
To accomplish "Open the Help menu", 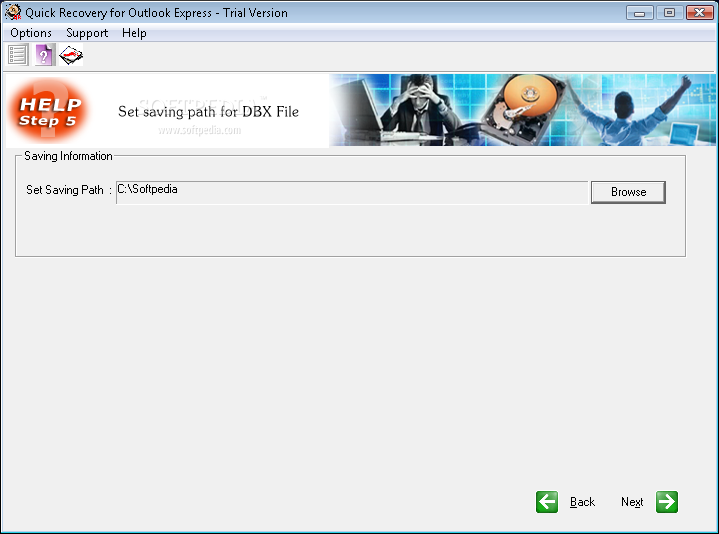I will coord(134,33).
